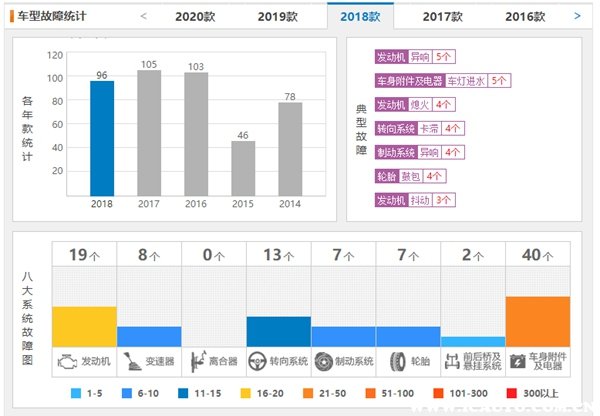The image size is (600, 416).
Task: Show next model years with right arrow
Action: pyautogui.click(x=577, y=16)
